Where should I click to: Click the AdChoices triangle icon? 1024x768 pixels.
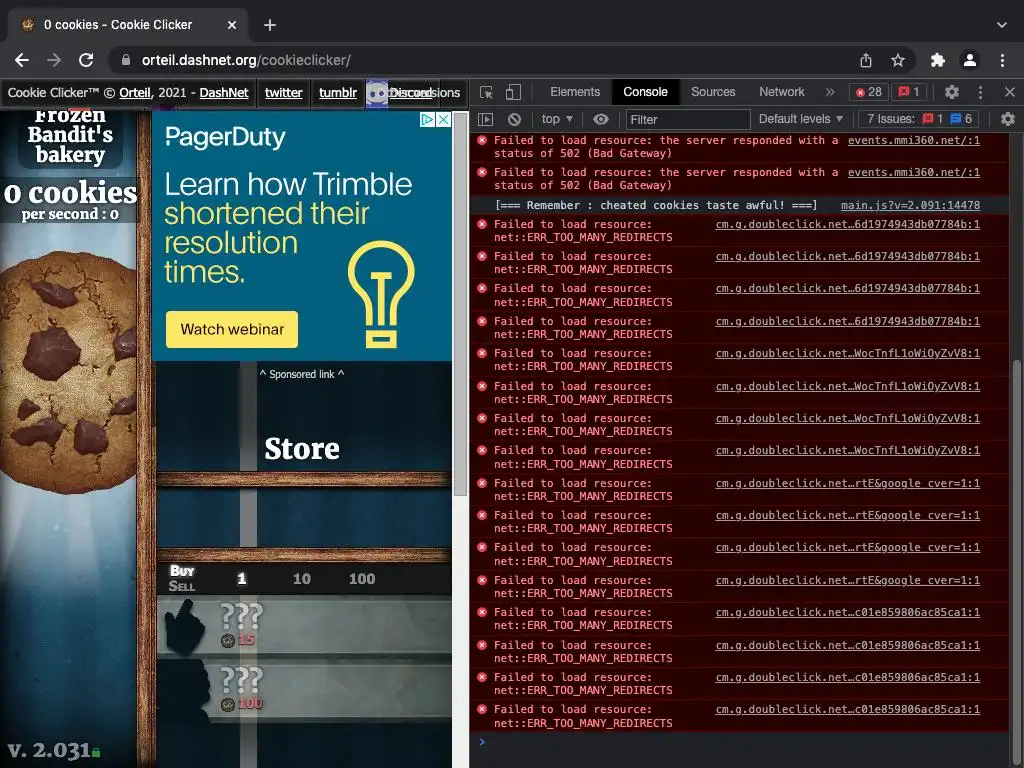427,120
